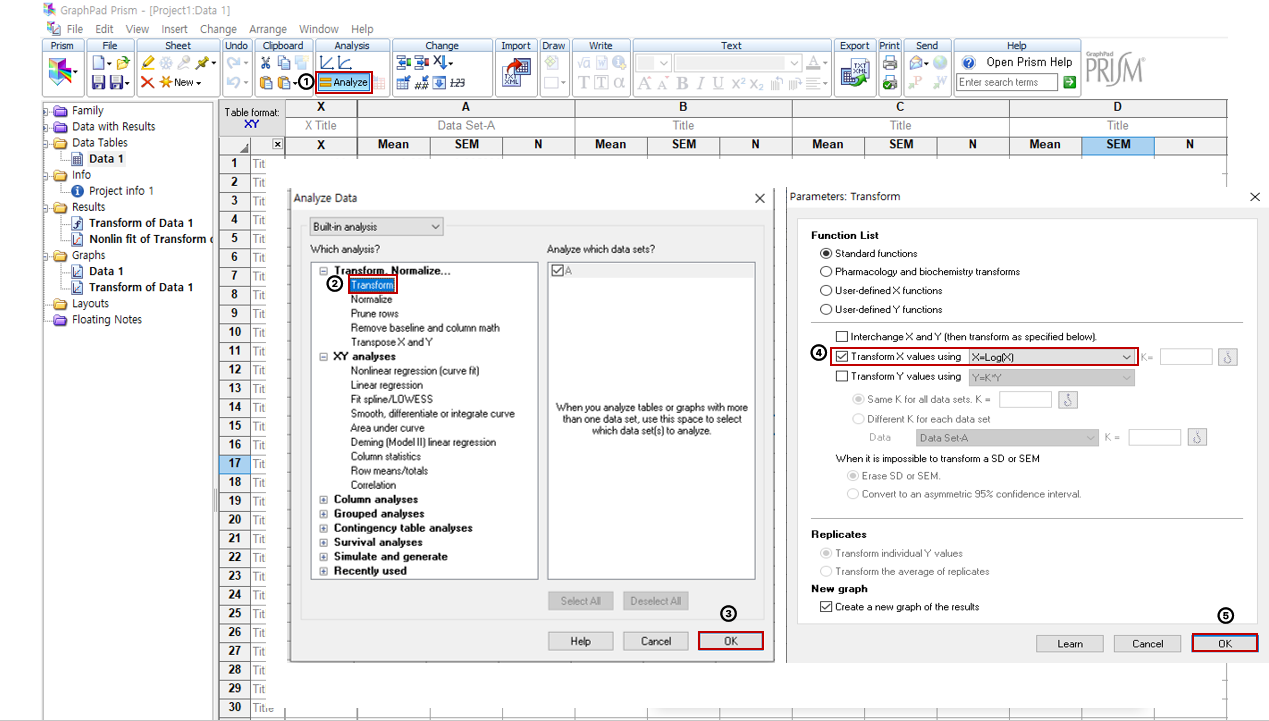Click the nonlinear regression shortcut icon
1269x721 pixels.
click(x=344, y=62)
